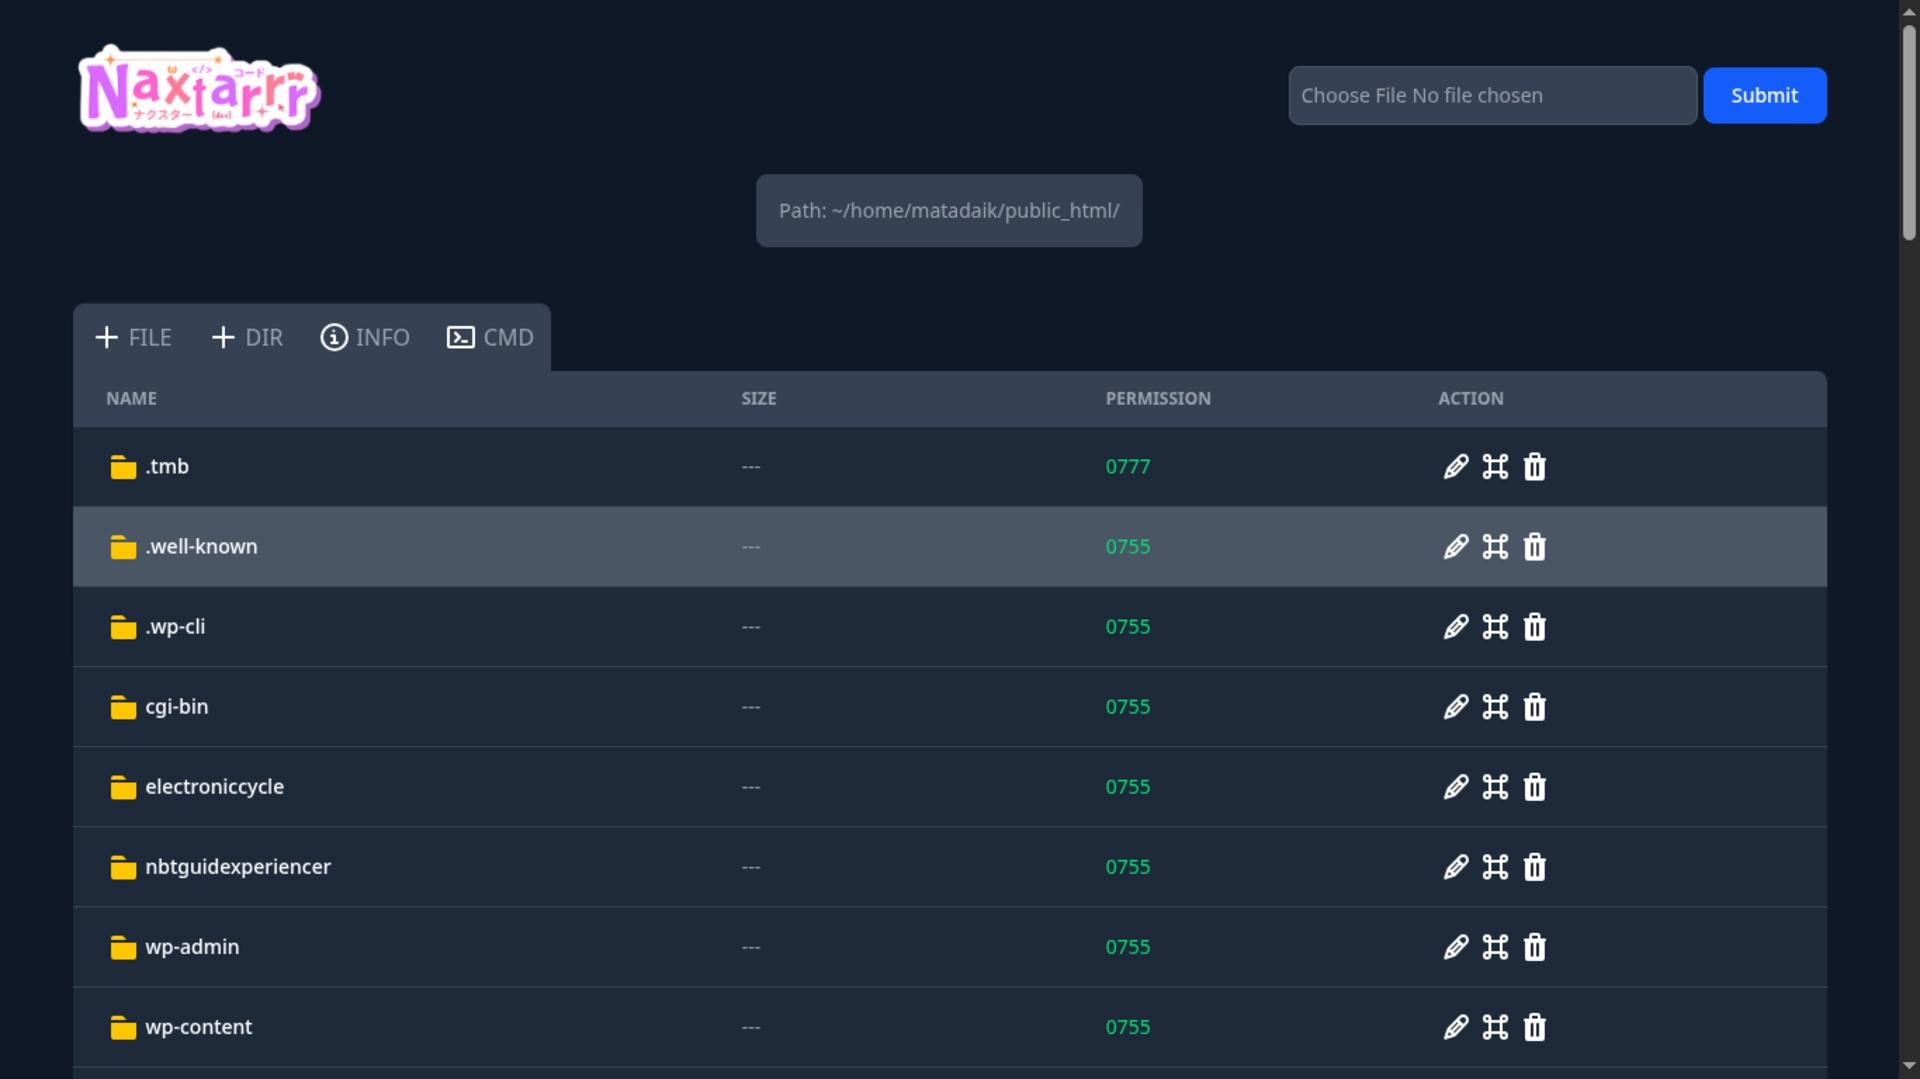The width and height of the screenshot is (1920, 1079).
Task: Click the ACTION column header
Action: point(1470,399)
